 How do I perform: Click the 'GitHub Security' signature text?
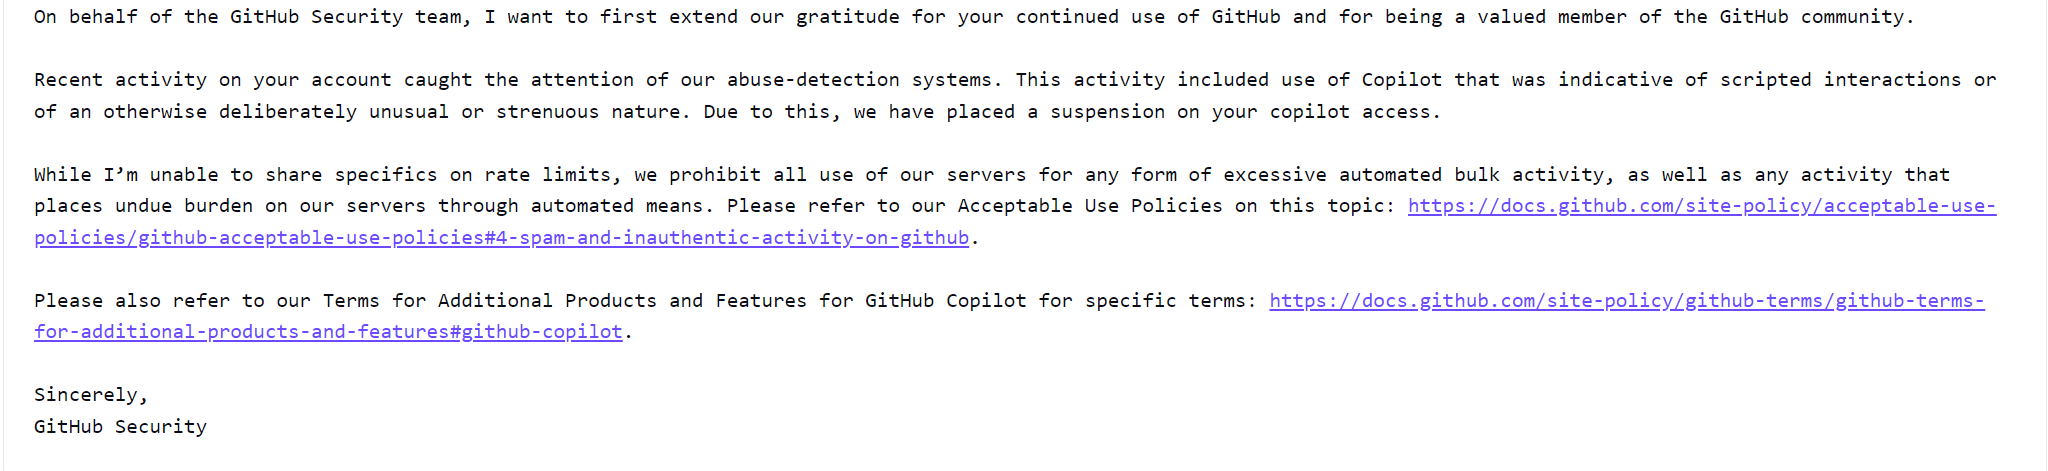point(120,427)
